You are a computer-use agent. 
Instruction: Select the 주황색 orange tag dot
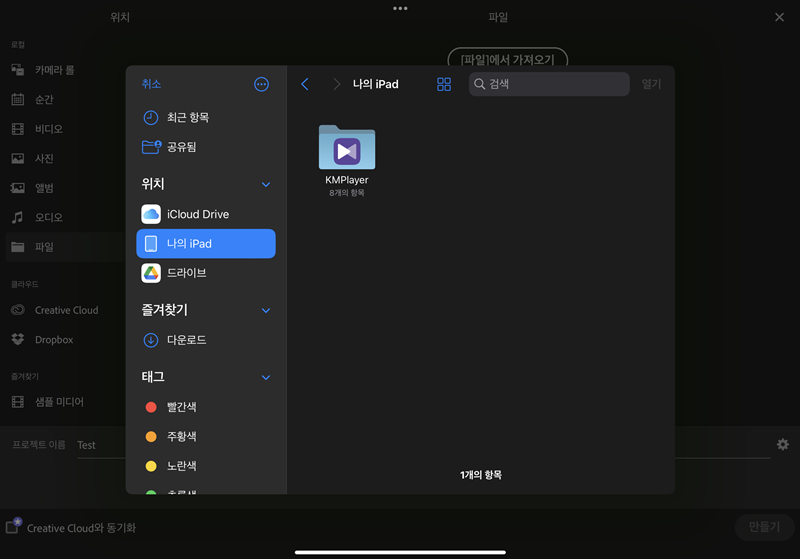(x=151, y=437)
